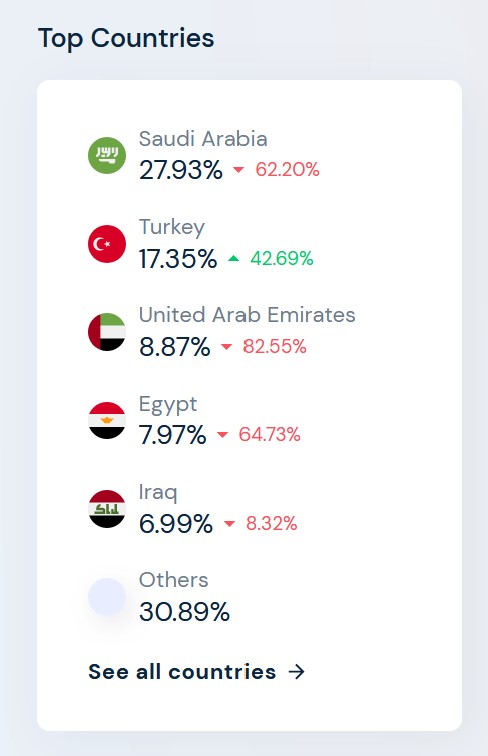Click the Others blank circle icon

(107, 597)
